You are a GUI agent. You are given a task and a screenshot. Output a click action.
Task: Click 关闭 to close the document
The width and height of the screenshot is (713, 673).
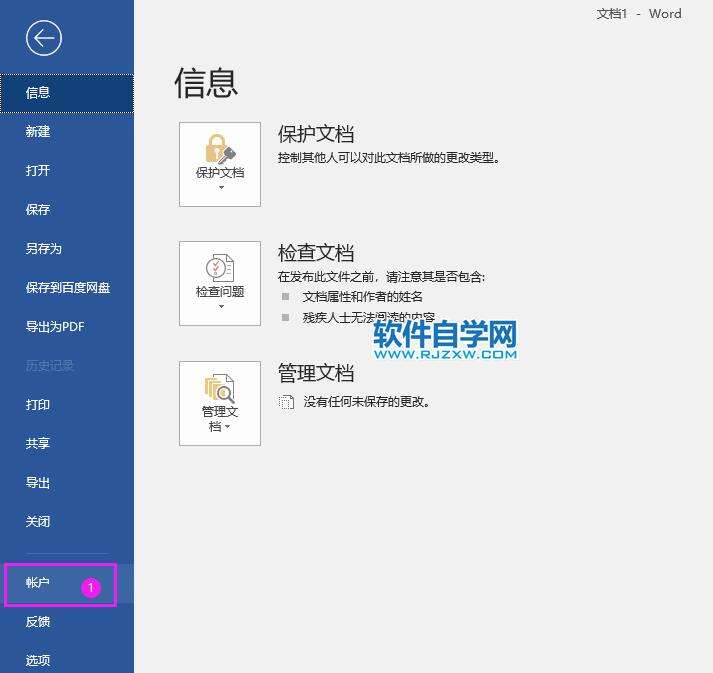tap(66, 522)
